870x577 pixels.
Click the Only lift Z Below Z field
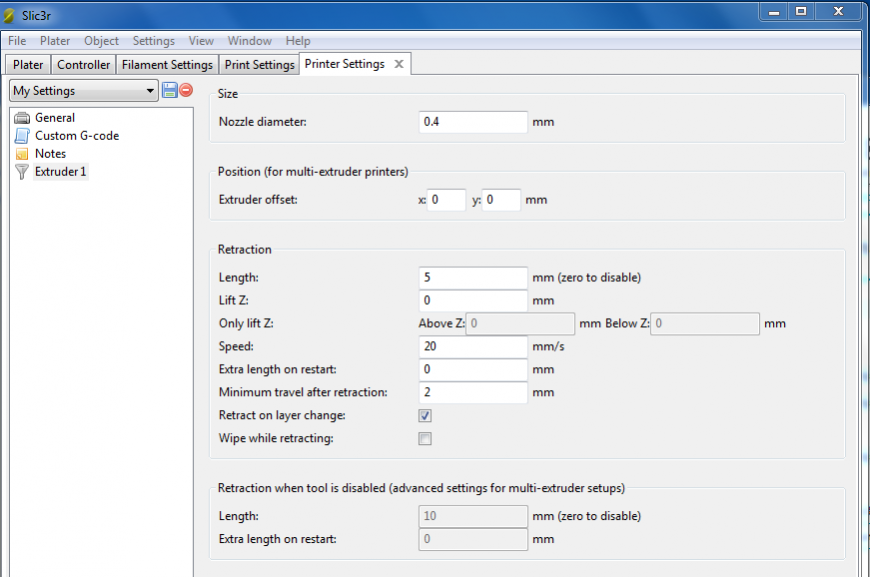(705, 323)
